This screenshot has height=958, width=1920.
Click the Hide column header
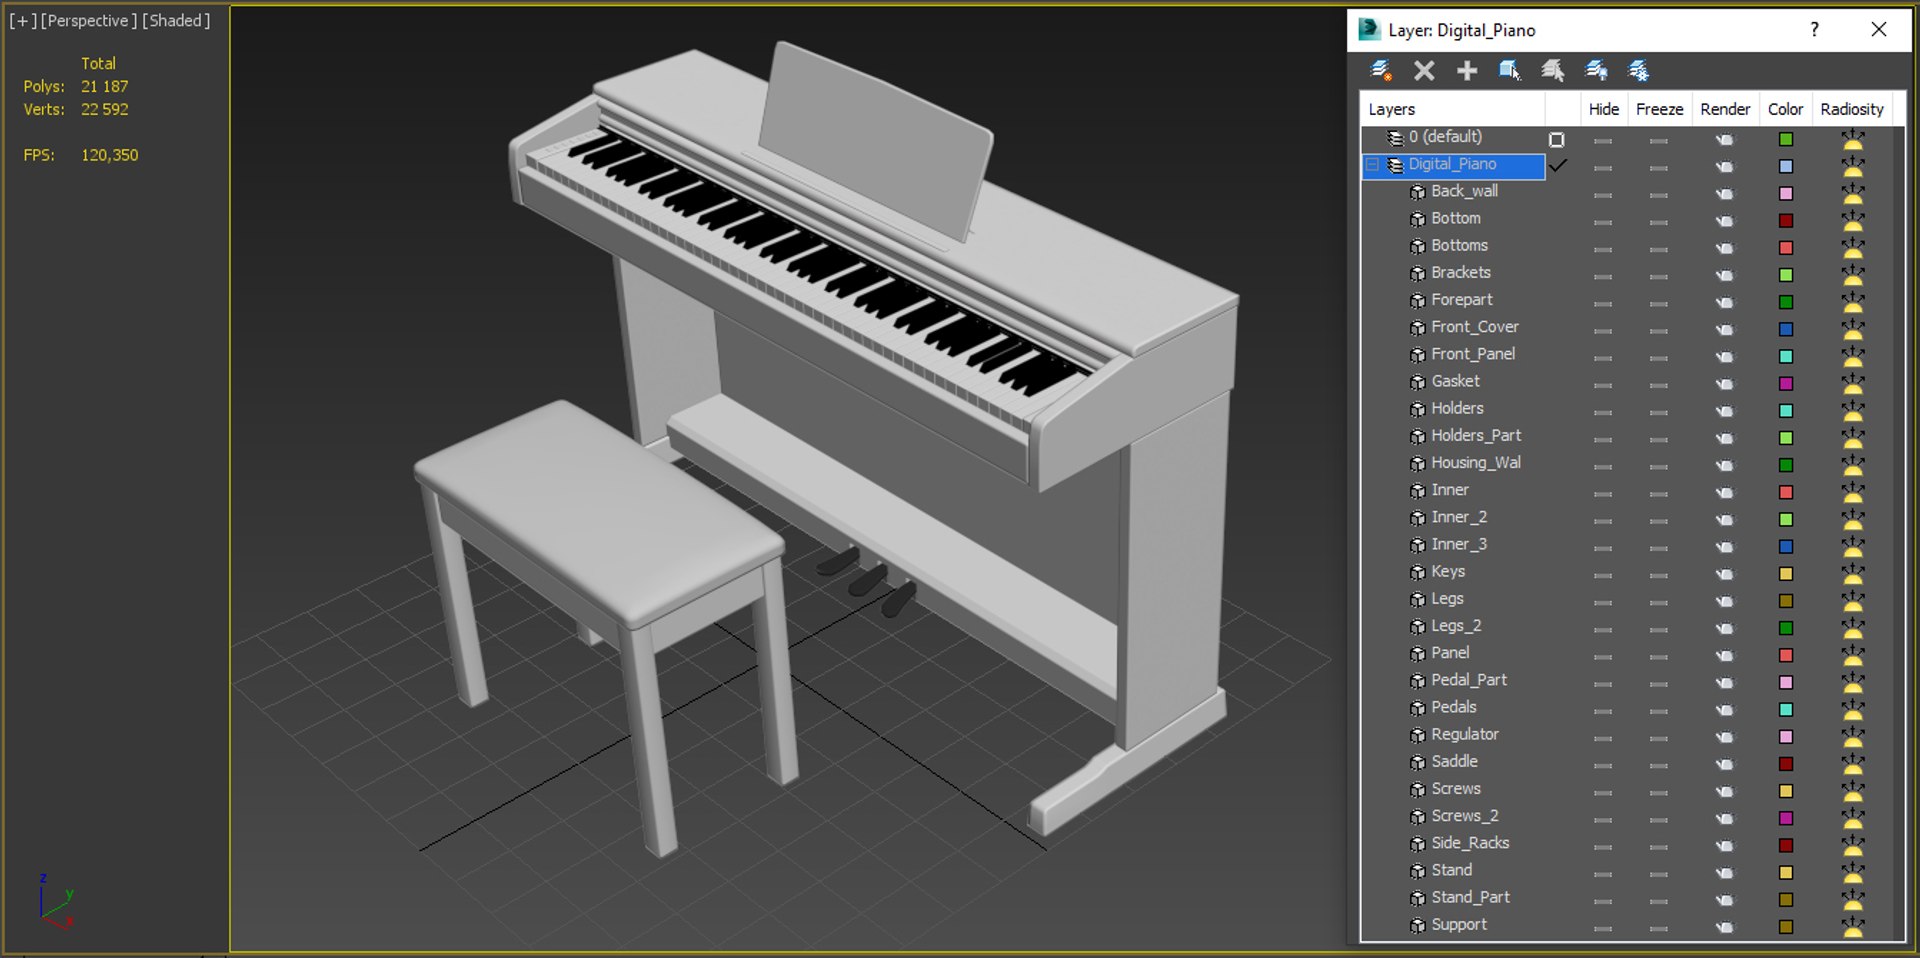[x=1603, y=109]
